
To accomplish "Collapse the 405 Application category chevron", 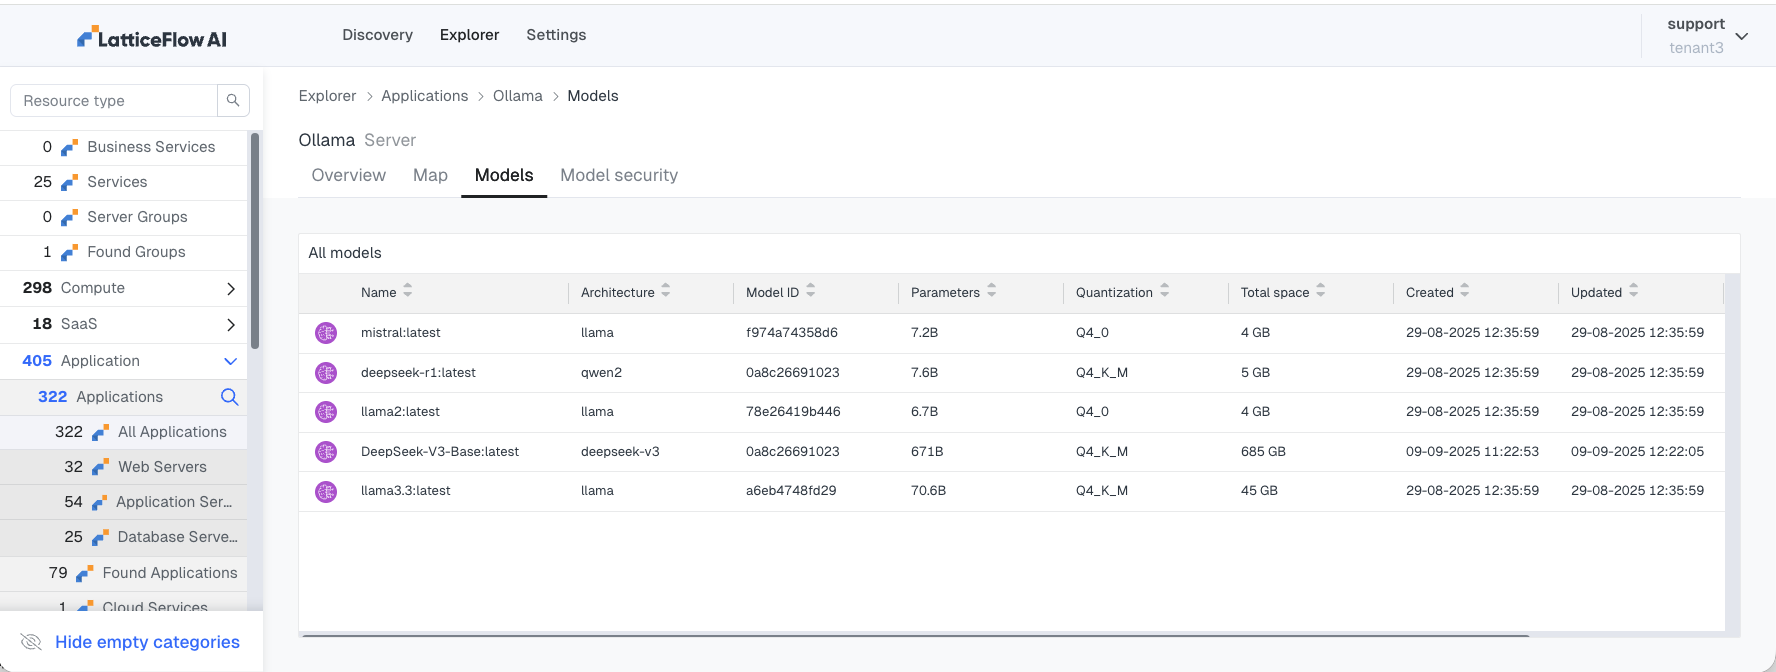I will click(x=231, y=361).
